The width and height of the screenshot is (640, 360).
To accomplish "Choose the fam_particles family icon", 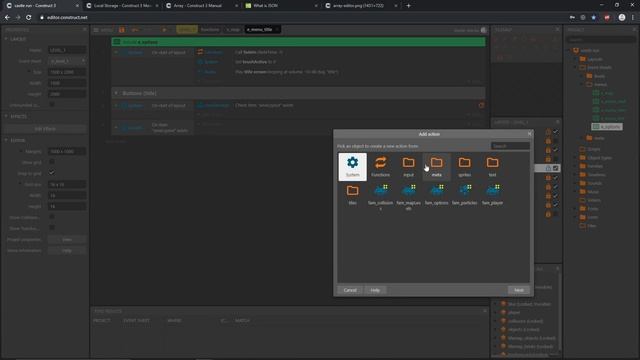I will tap(464, 195).
